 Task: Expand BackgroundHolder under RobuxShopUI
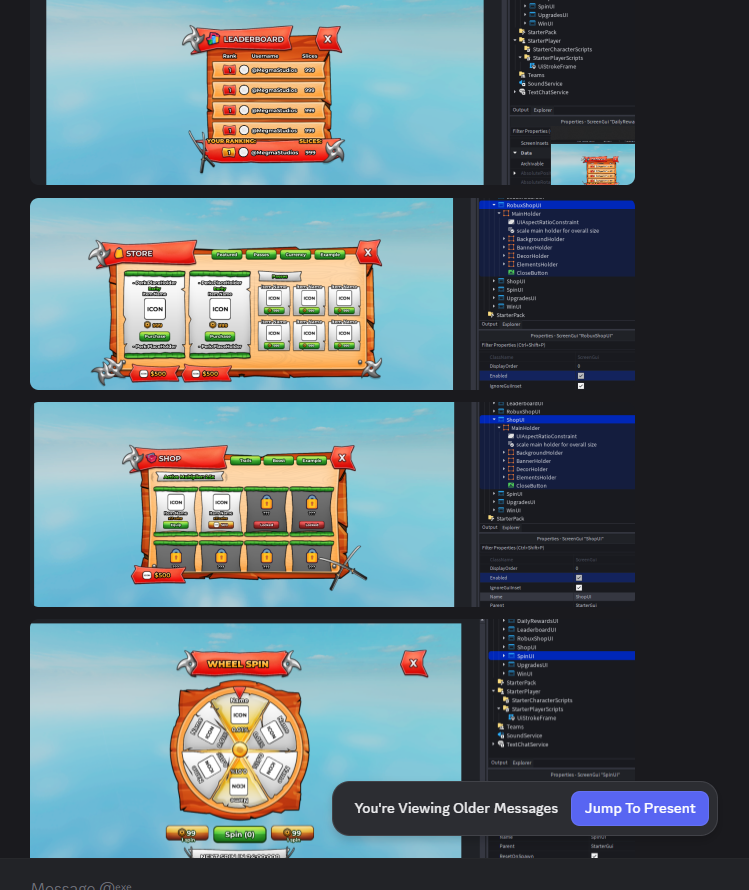(x=504, y=239)
